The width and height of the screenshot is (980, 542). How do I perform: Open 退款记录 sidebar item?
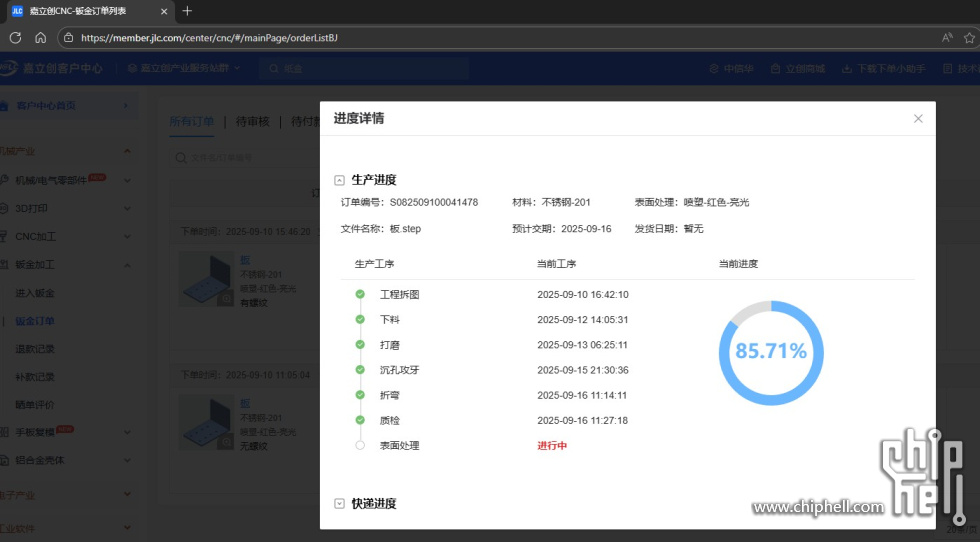point(35,349)
